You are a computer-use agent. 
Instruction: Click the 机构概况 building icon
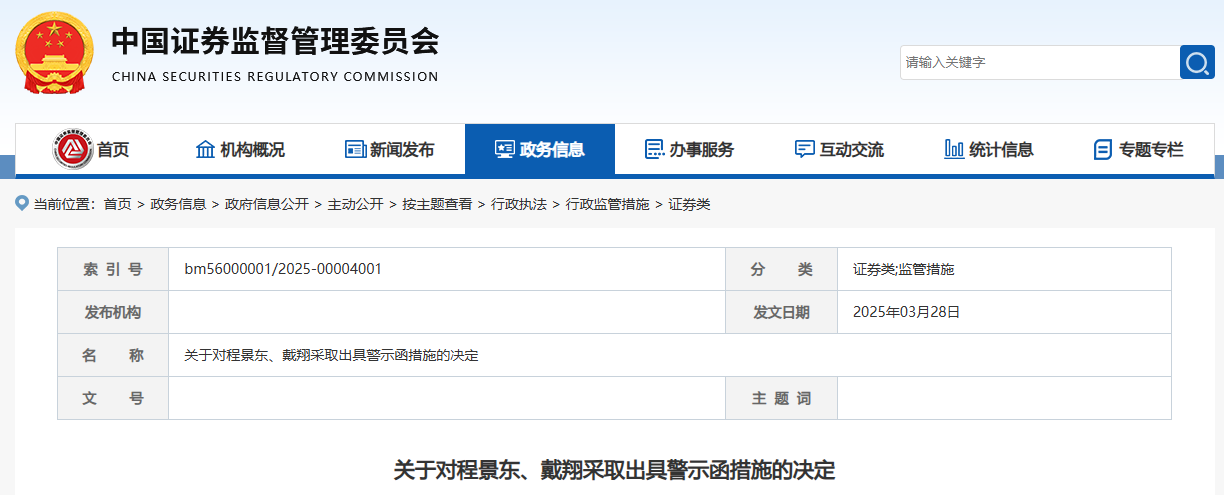click(x=205, y=150)
